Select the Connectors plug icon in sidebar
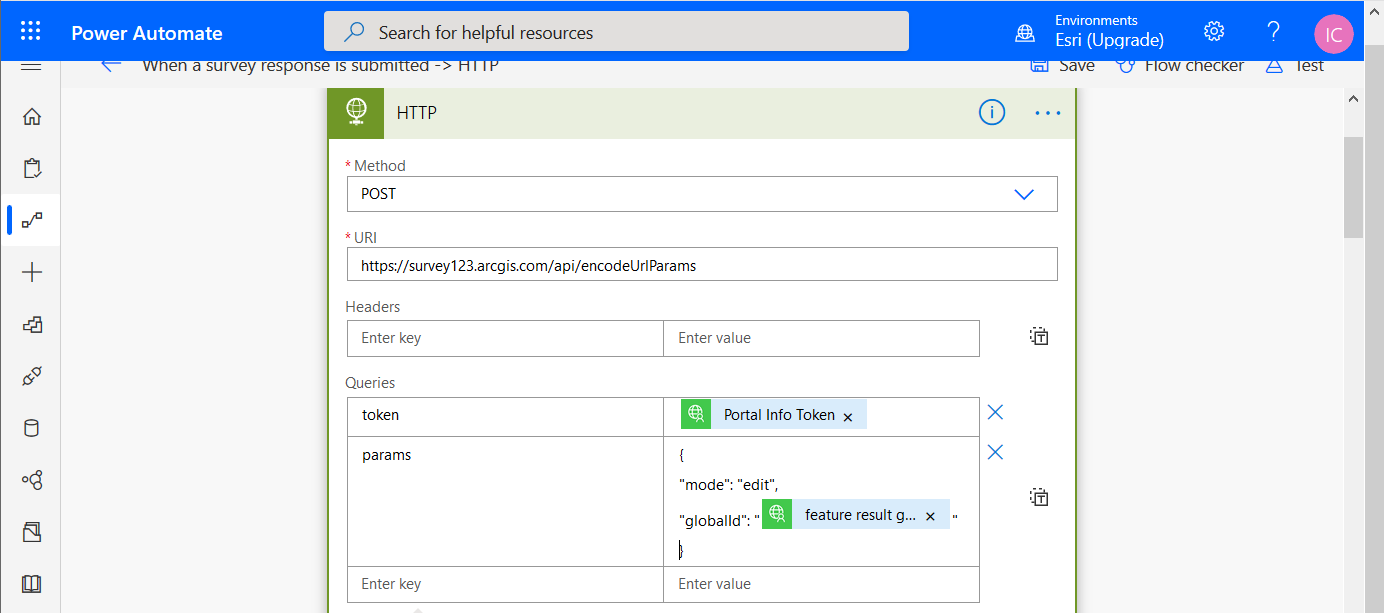 tap(31, 376)
